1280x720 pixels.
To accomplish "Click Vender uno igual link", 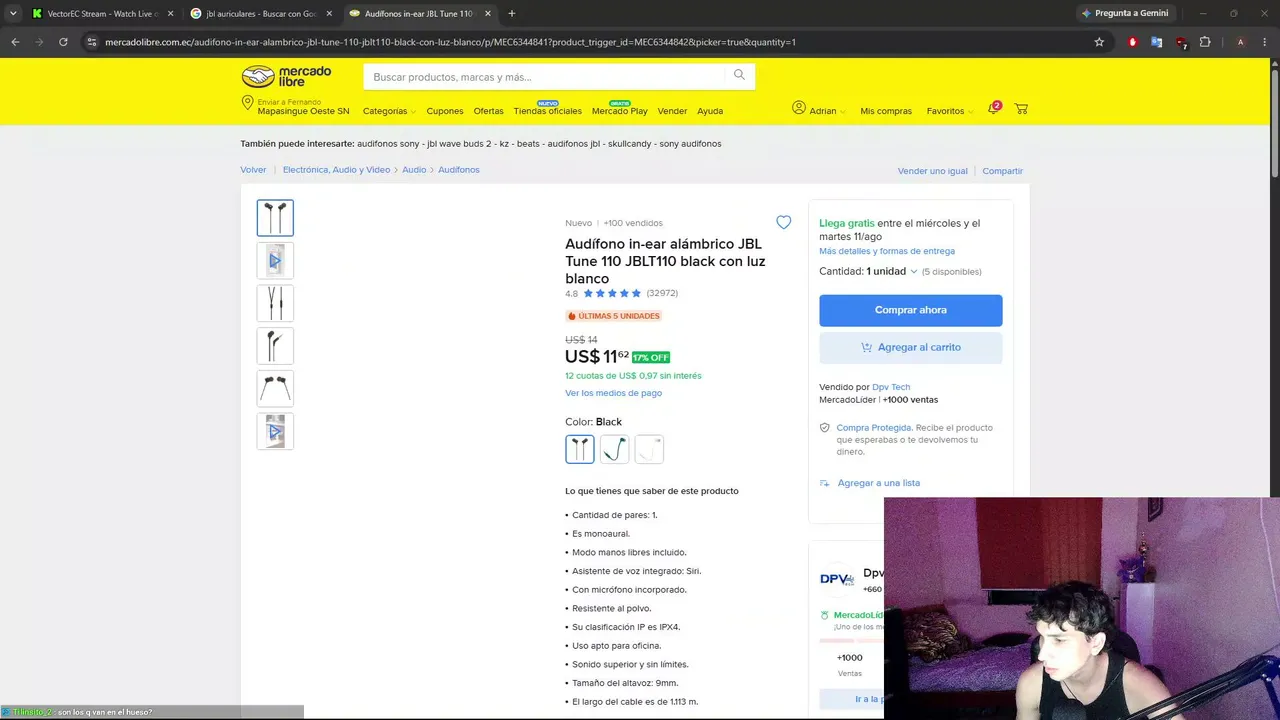I will pyautogui.click(x=933, y=171).
